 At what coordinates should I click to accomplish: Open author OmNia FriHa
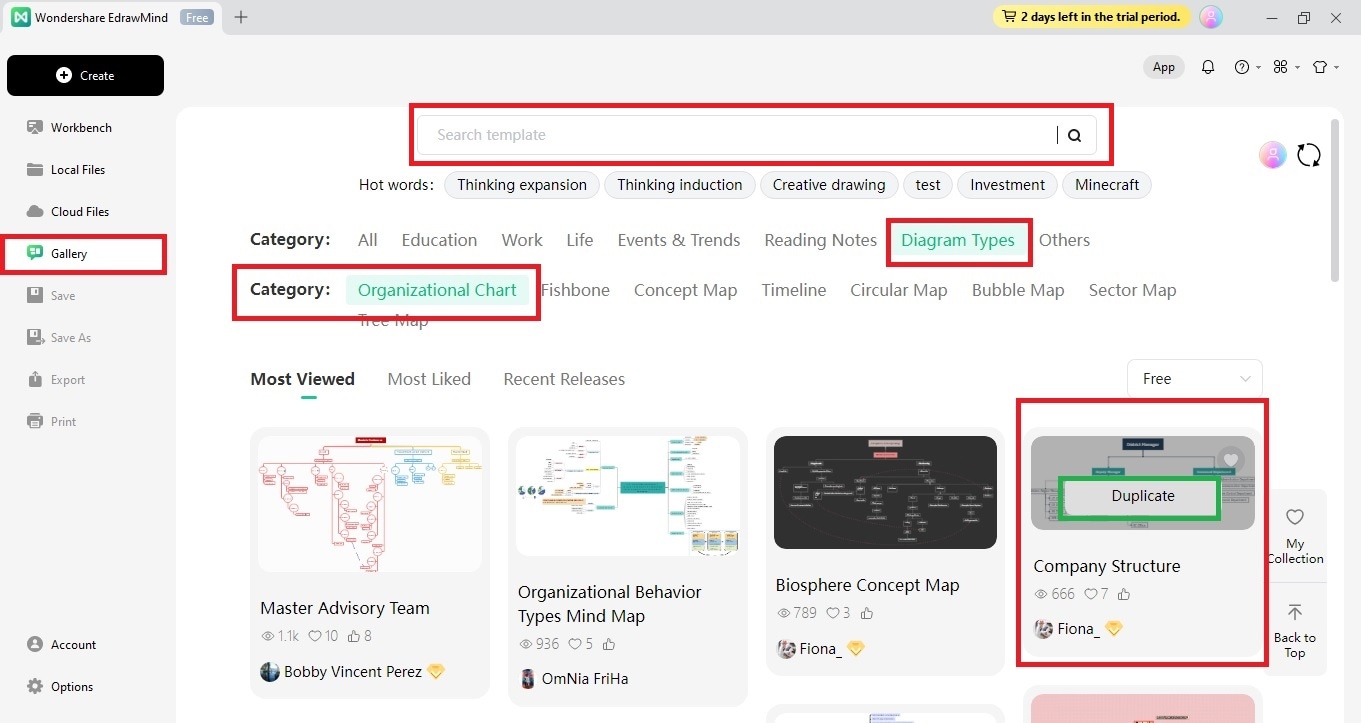click(x=583, y=679)
